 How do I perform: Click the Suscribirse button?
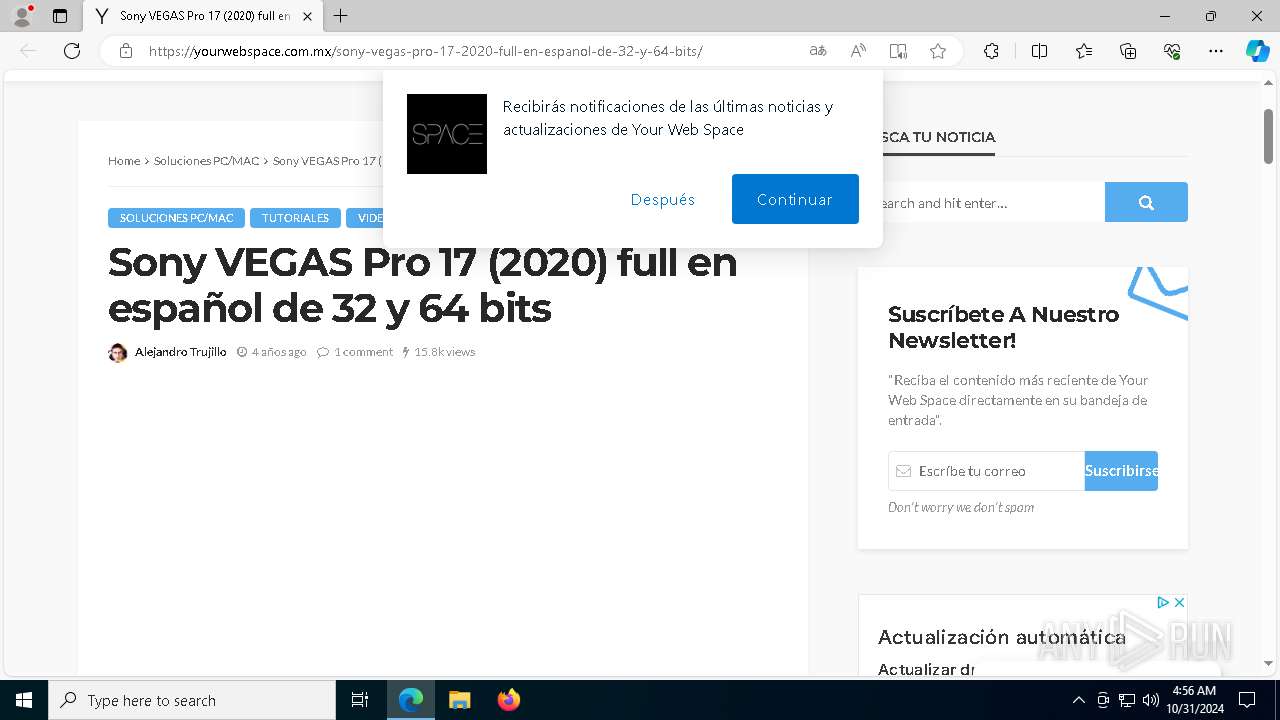pyautogui.click(x=1121, y=471)
